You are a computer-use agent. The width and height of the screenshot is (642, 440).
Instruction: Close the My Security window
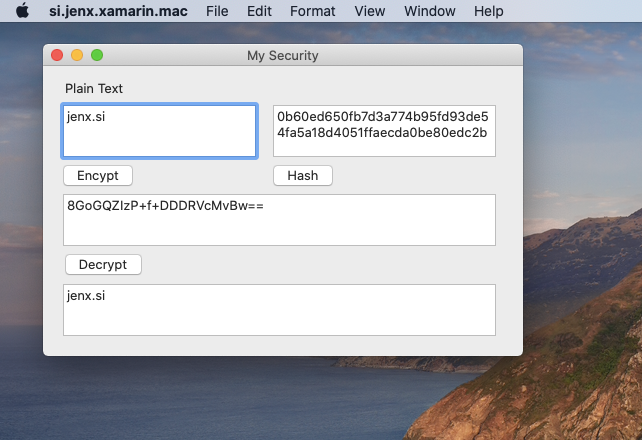click(x=57, y=55)
